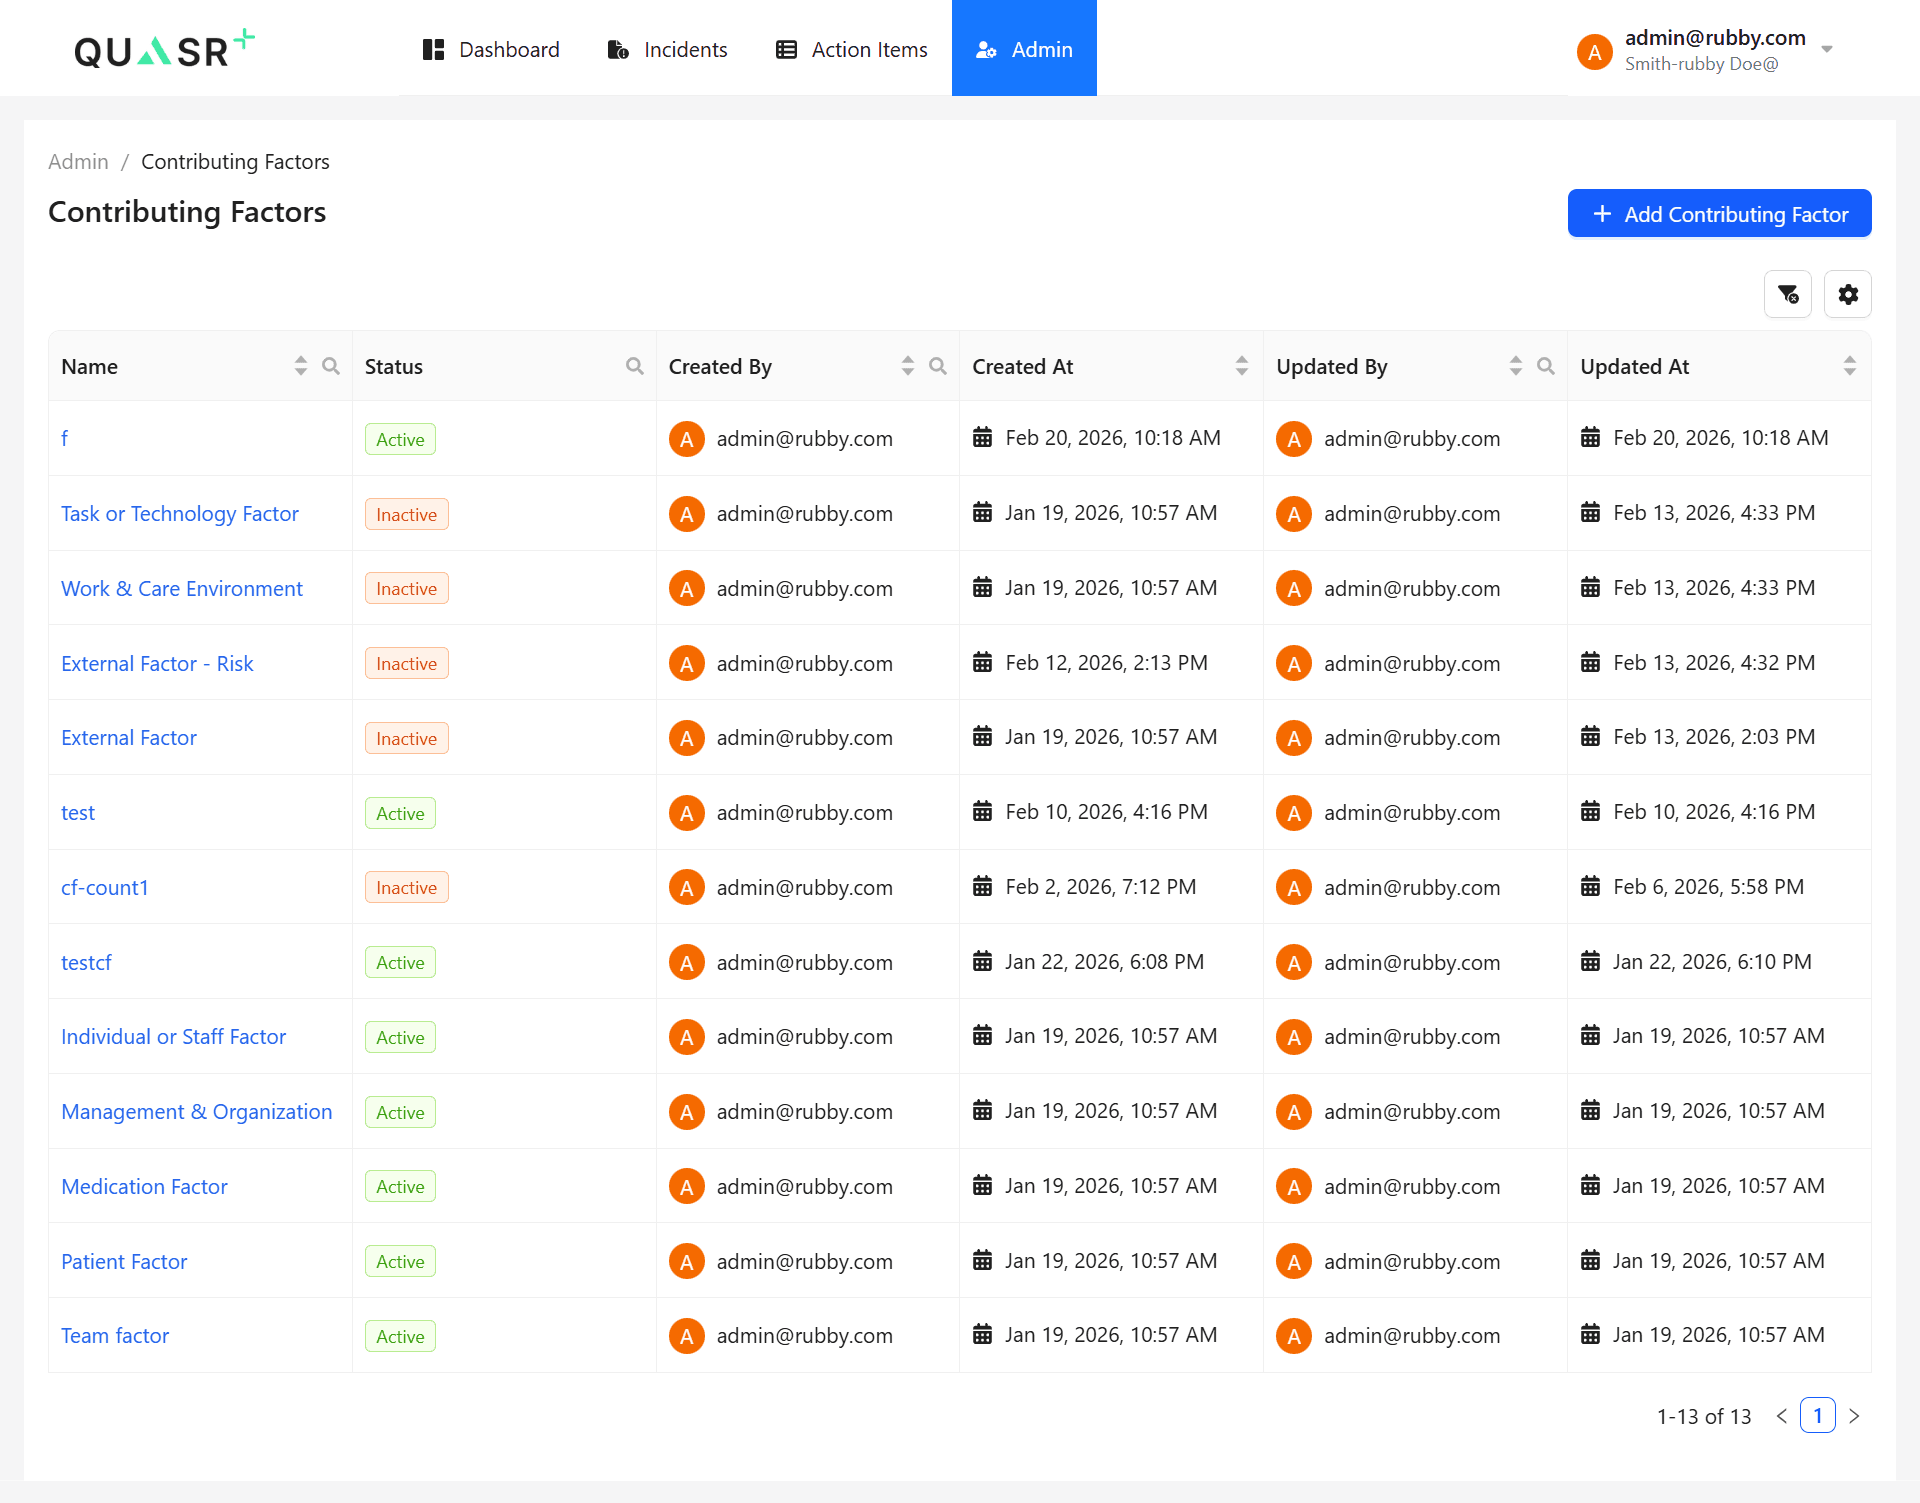1920x1503 pixels.
Task: Expand the admin@rubby.com account dropdown
Action: (1827, 49)
